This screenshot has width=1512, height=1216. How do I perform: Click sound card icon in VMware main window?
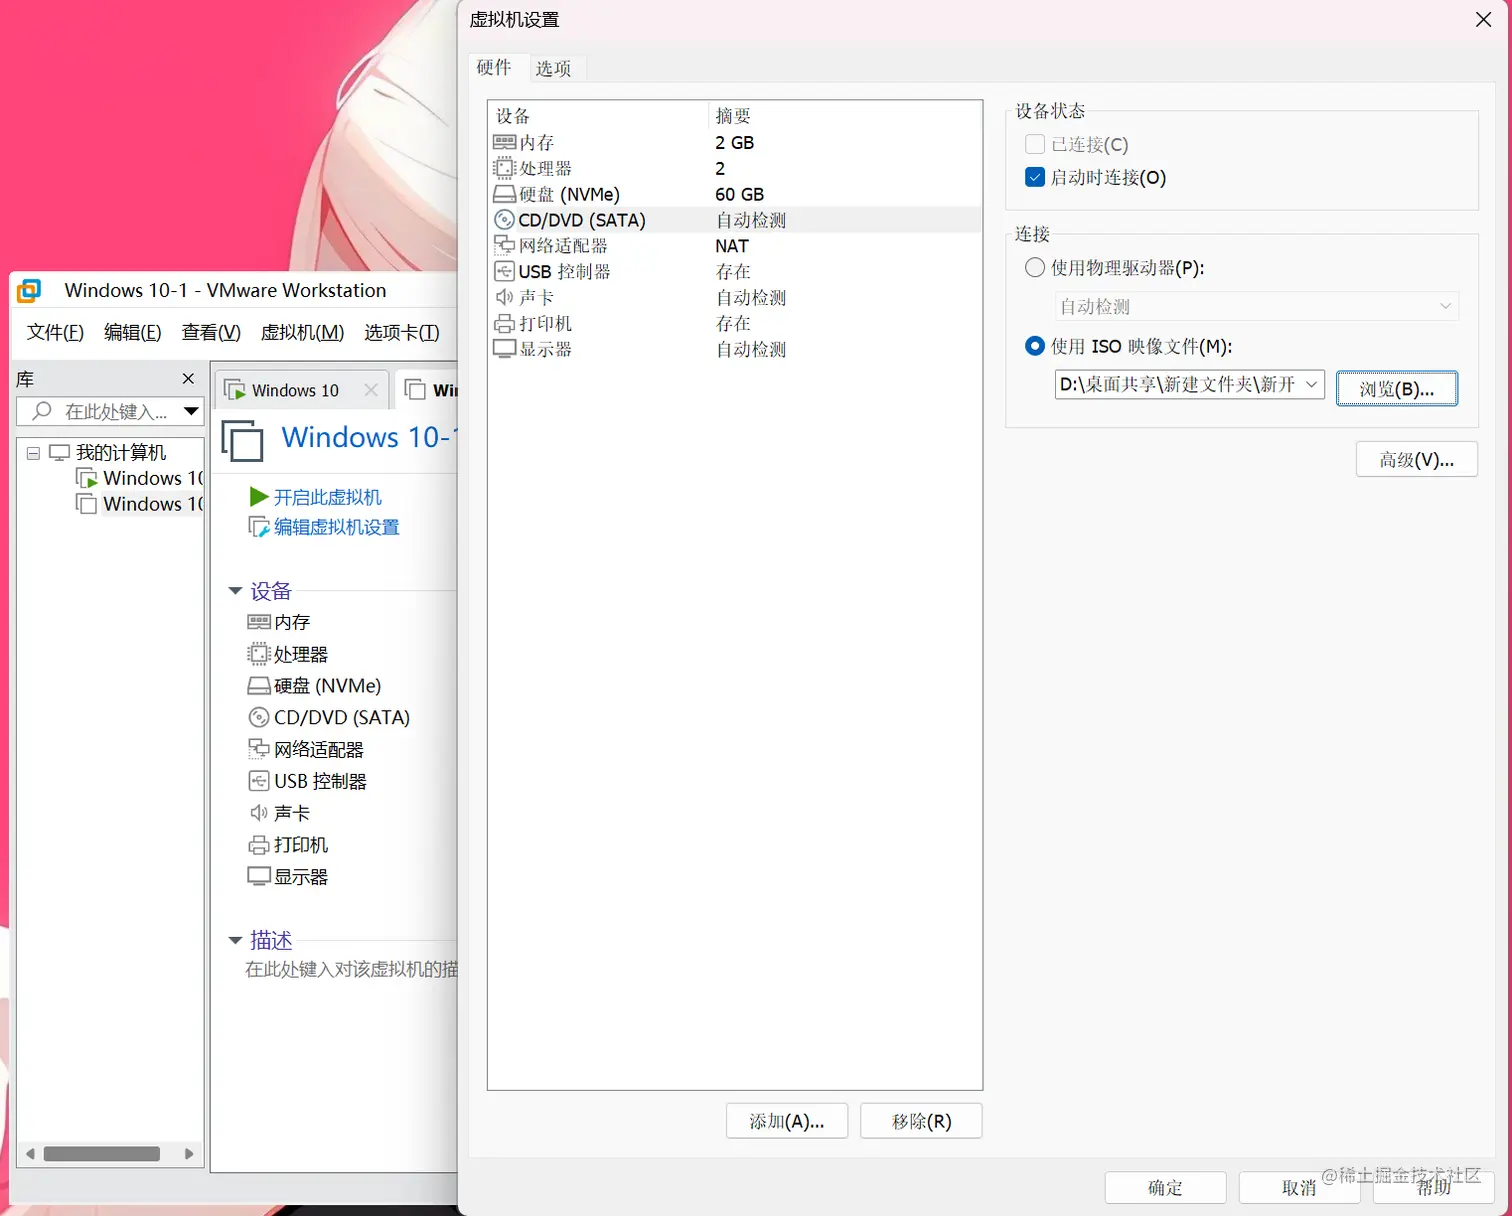[259, 813]
